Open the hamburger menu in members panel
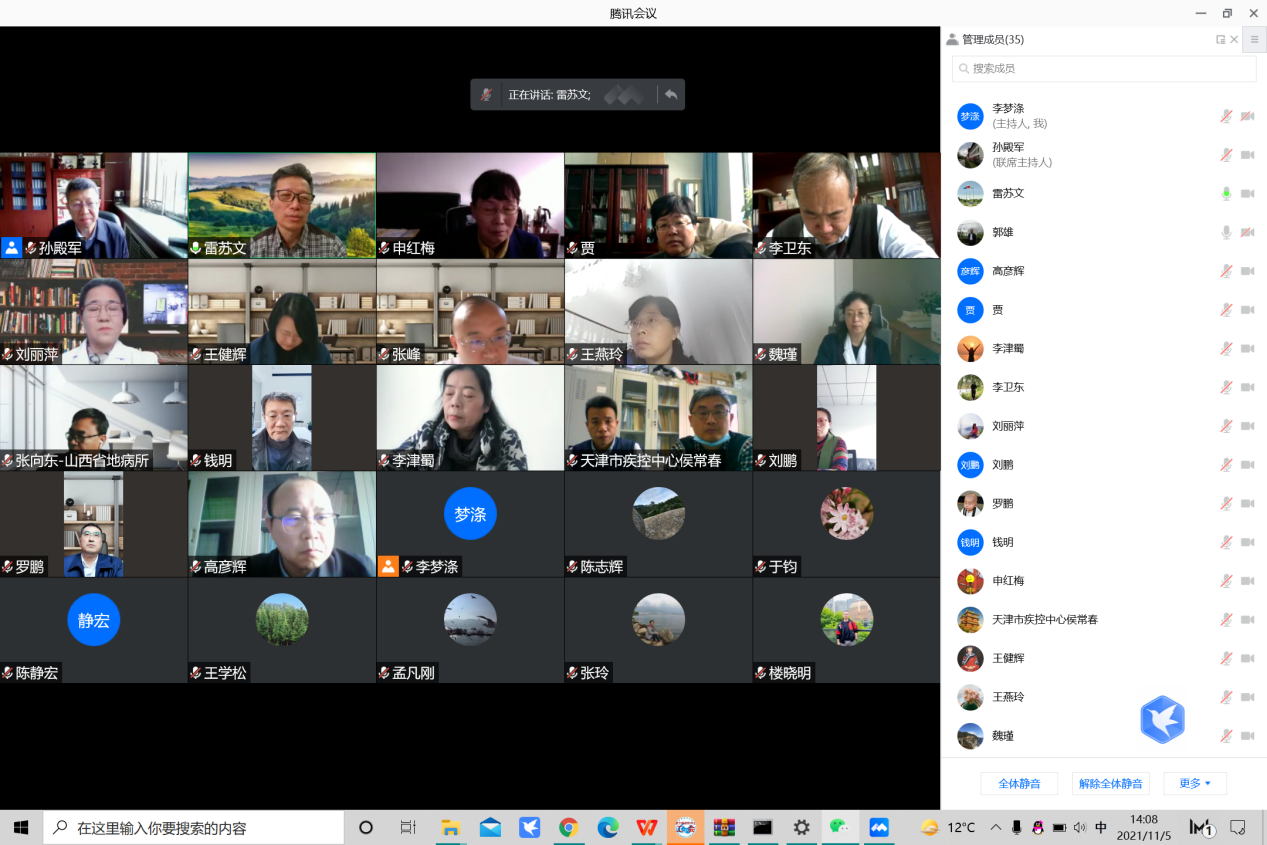 (1254, 40)
